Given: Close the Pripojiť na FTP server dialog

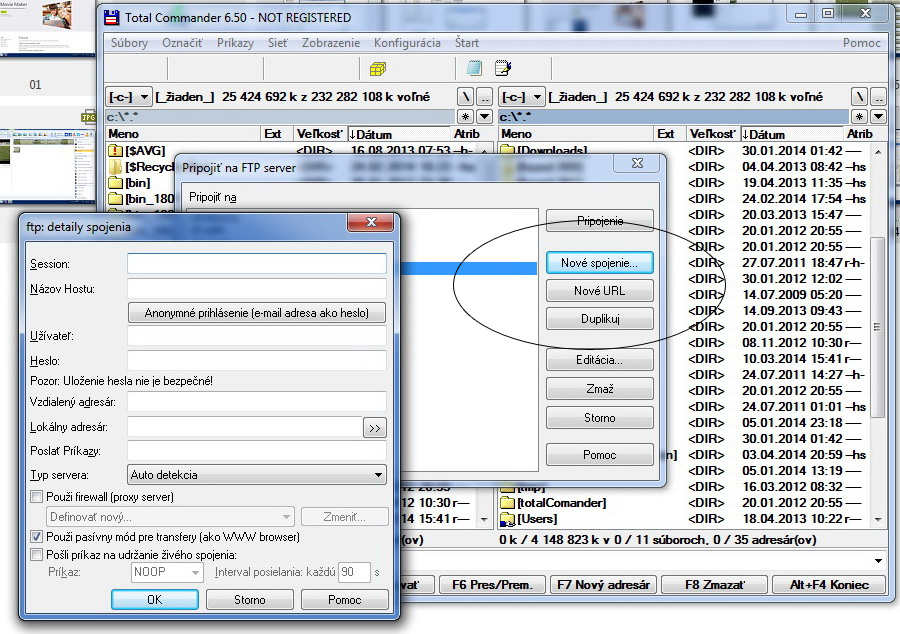Looking at the screenshot, I should tap(637, 163).
